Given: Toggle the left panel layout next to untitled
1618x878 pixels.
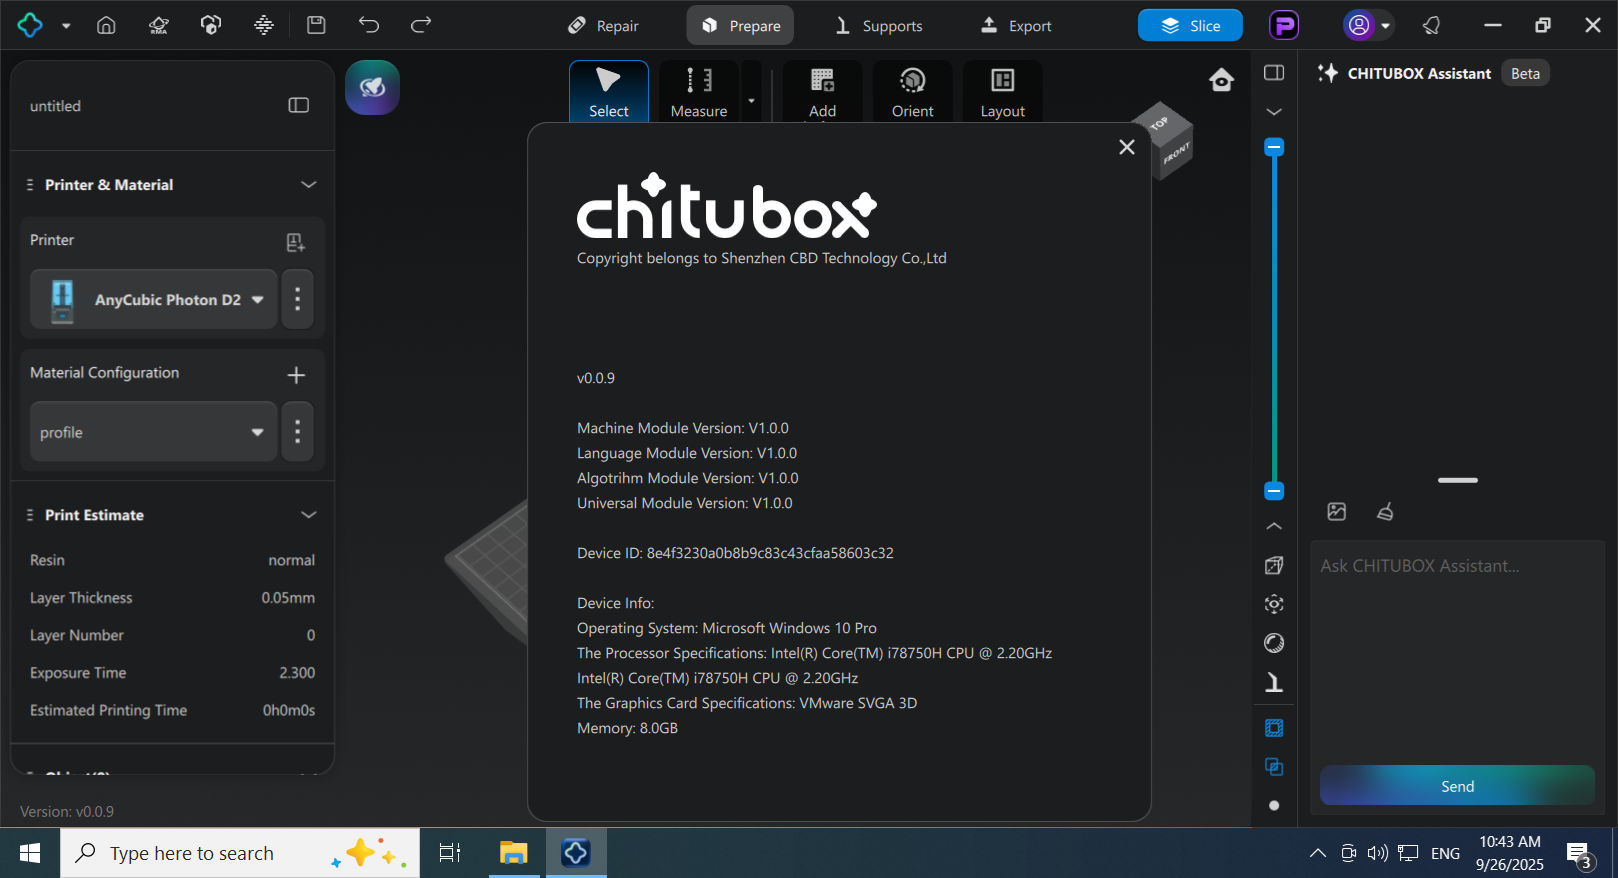Looking at the screenshot, I should pos(299,105).
